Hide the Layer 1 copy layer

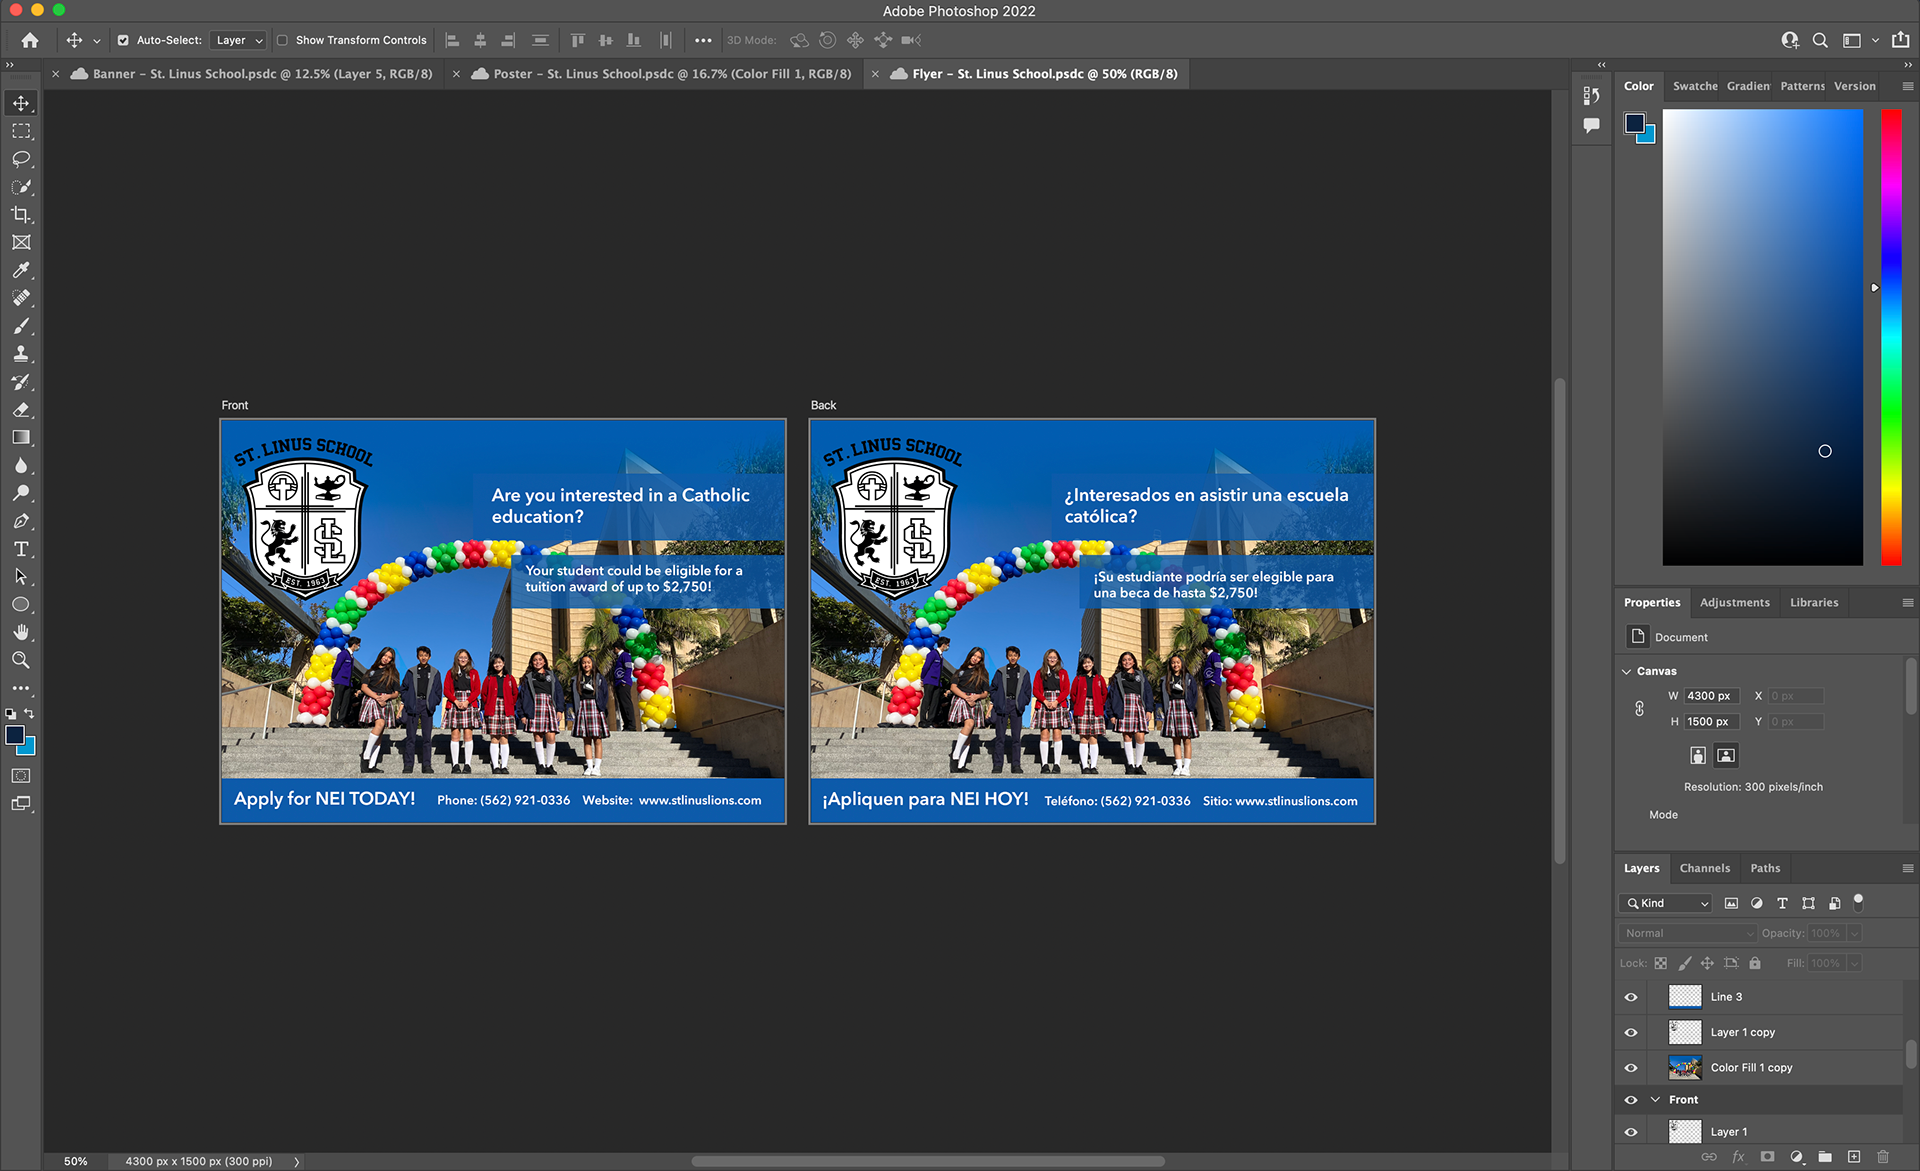pyautogui.click(x=1631, y=1032)
